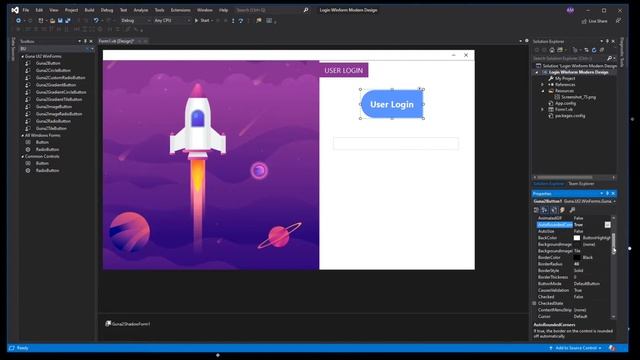Click the Start debugging button
This screenshot has height=360, width=640.
point(203,20)
